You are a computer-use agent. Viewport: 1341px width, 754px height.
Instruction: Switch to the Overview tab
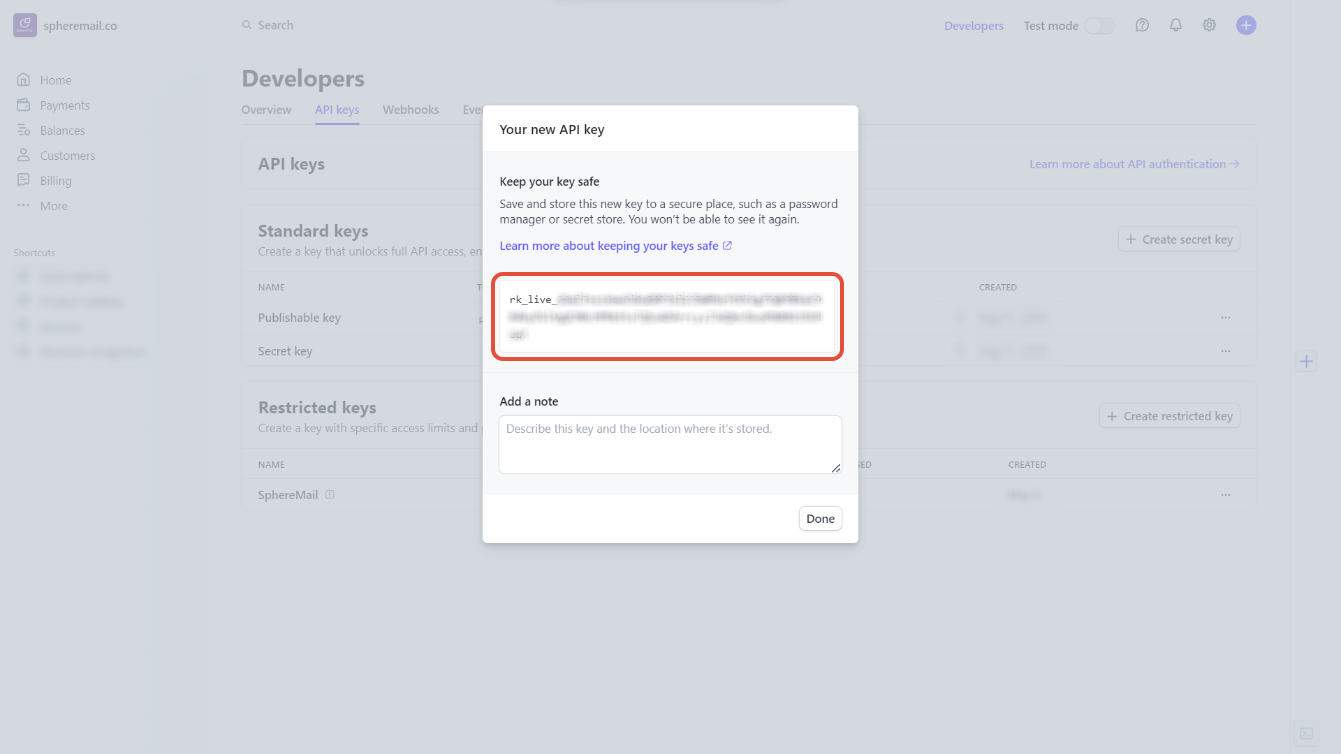point(266,110)
